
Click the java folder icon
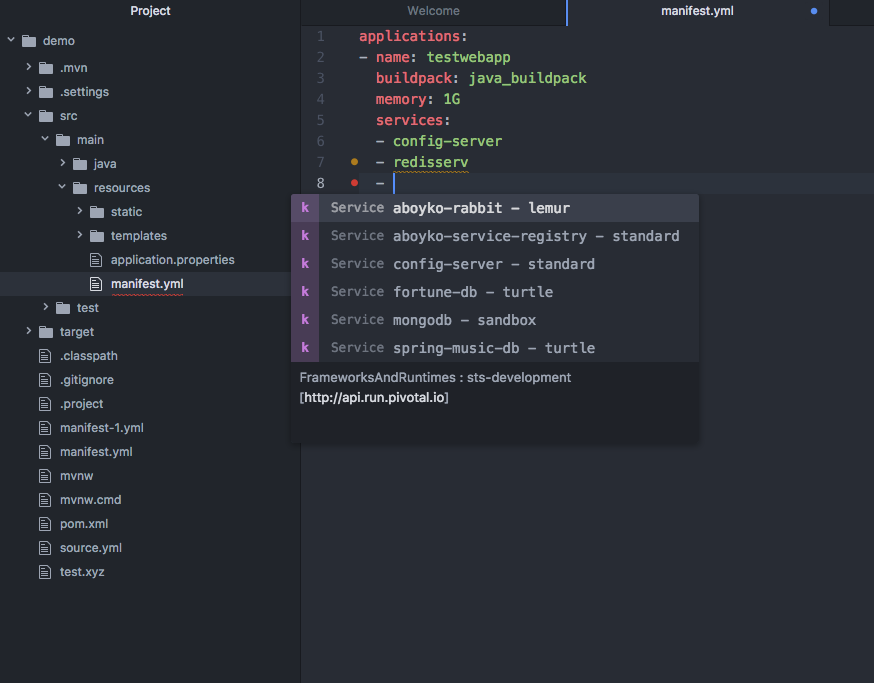(80, 164)
